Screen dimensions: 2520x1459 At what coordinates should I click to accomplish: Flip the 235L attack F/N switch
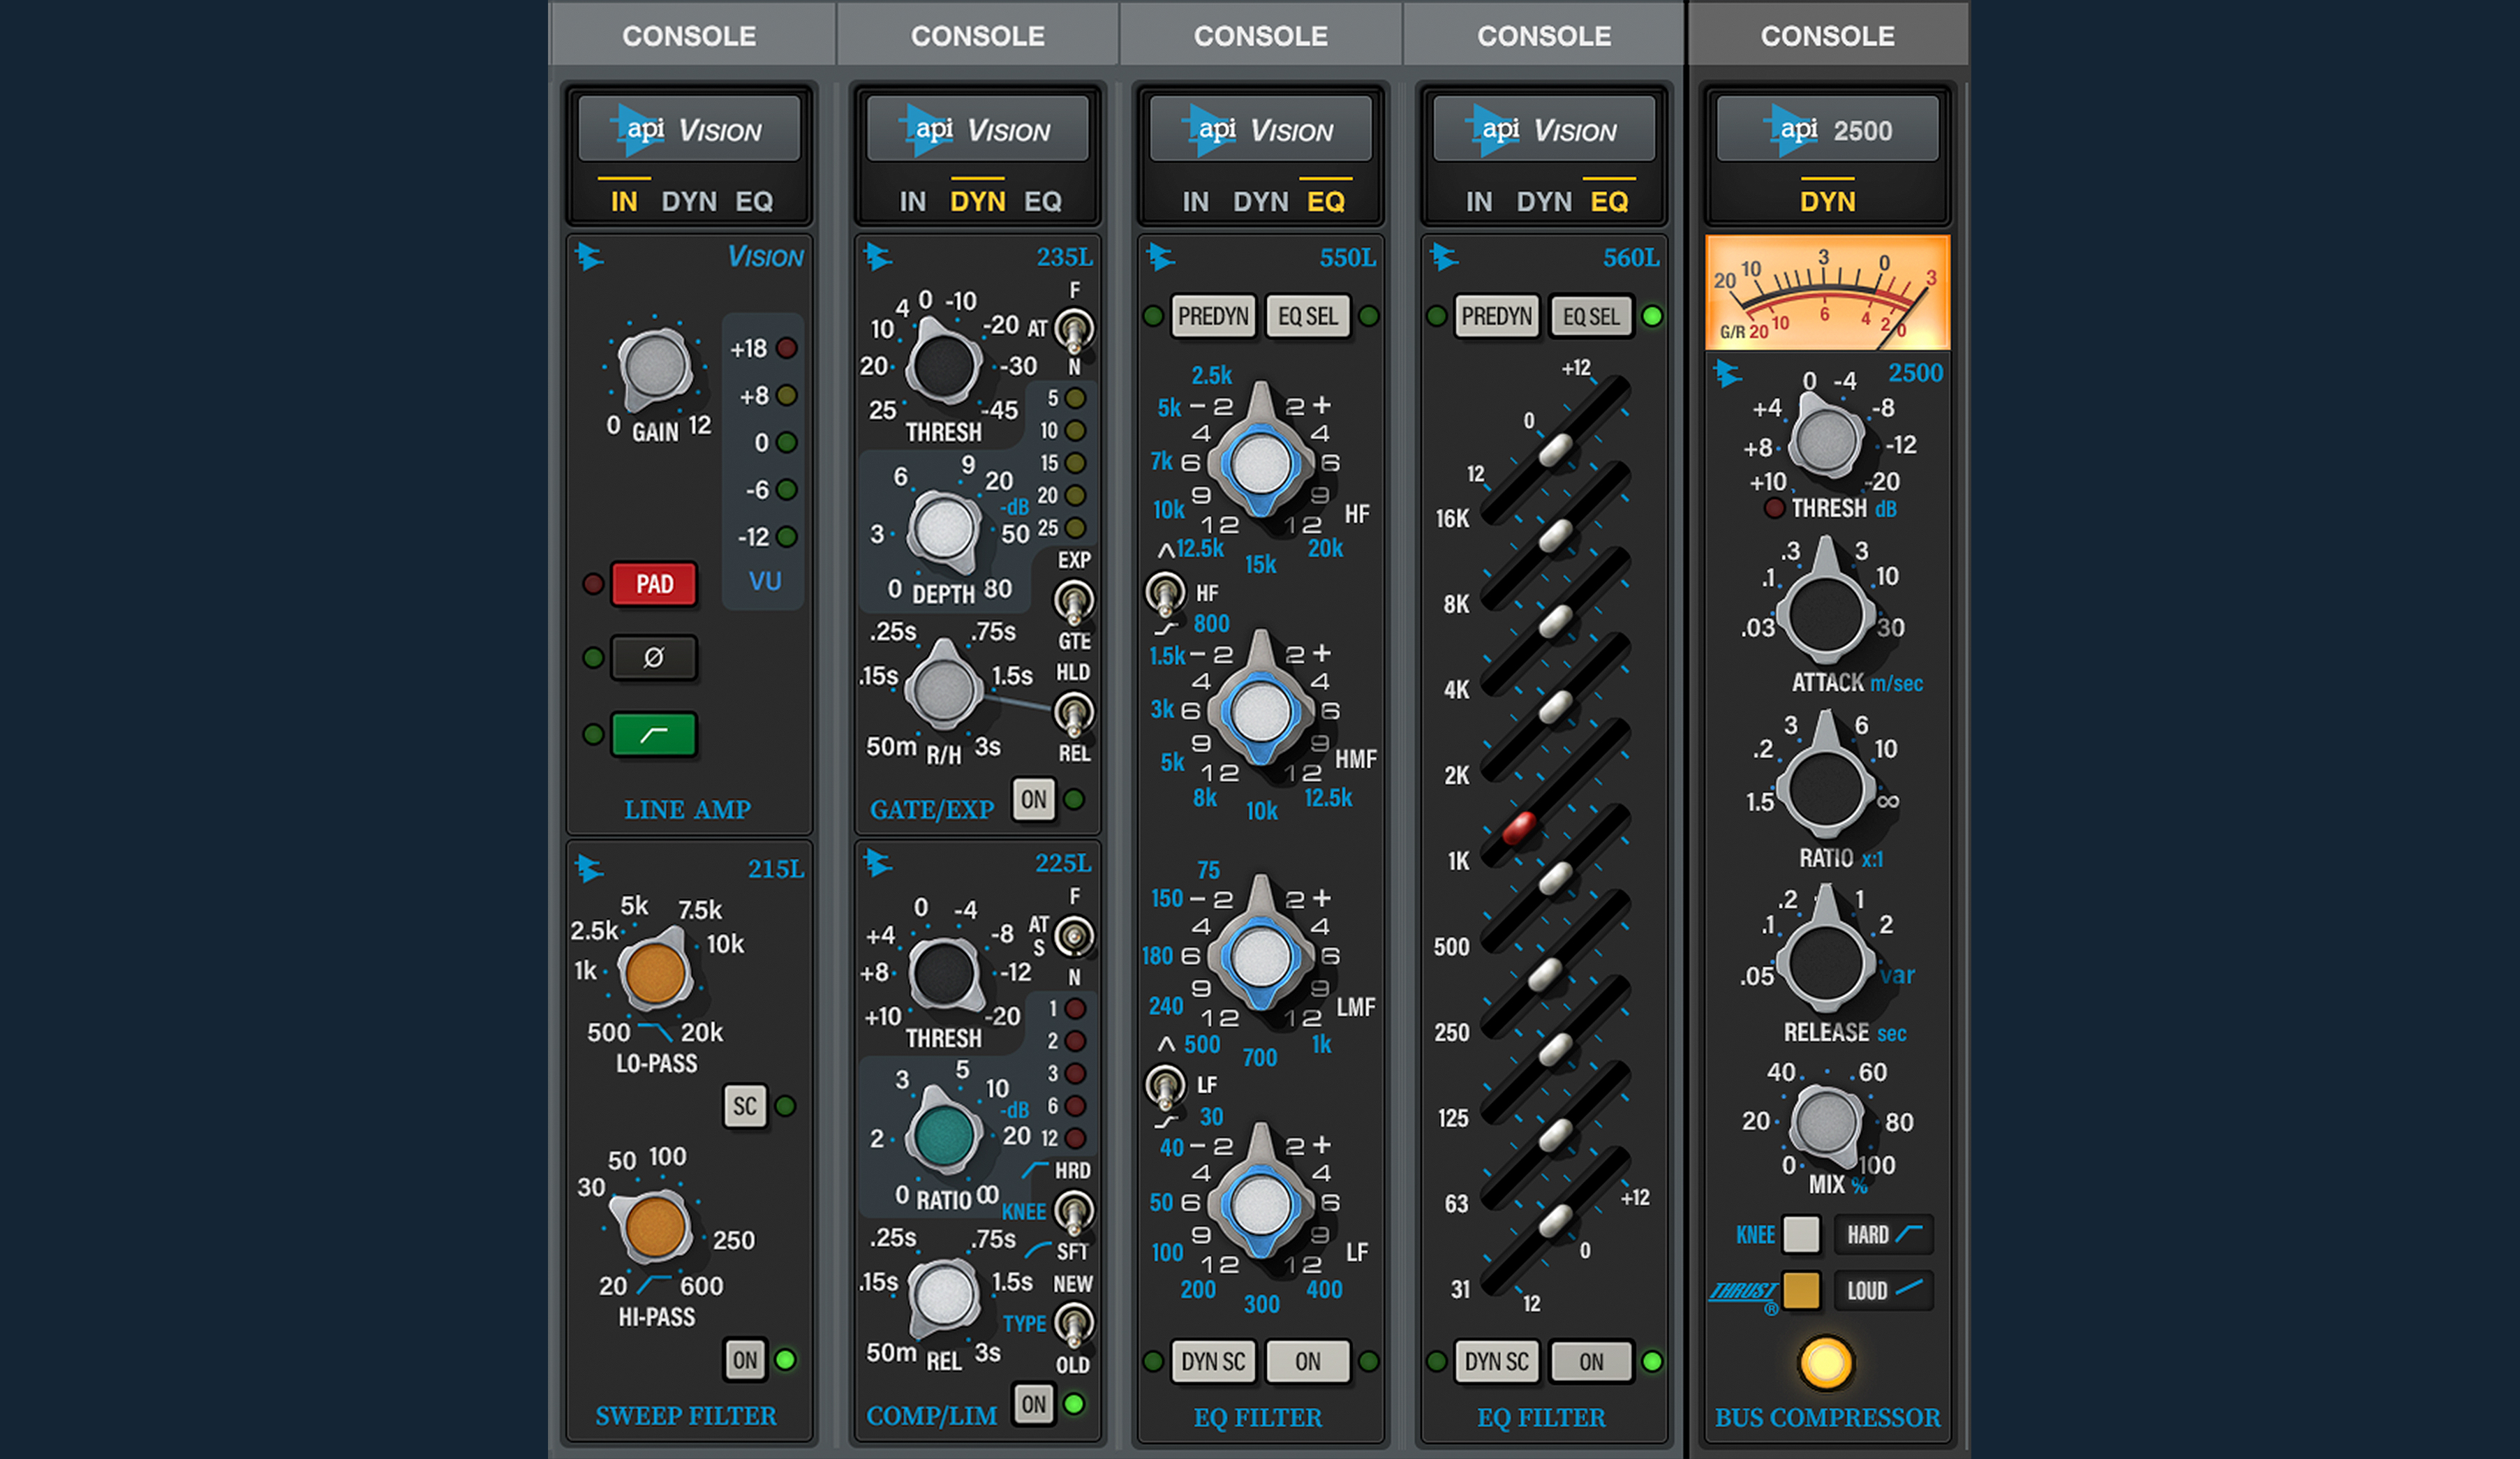[1073, 330]
